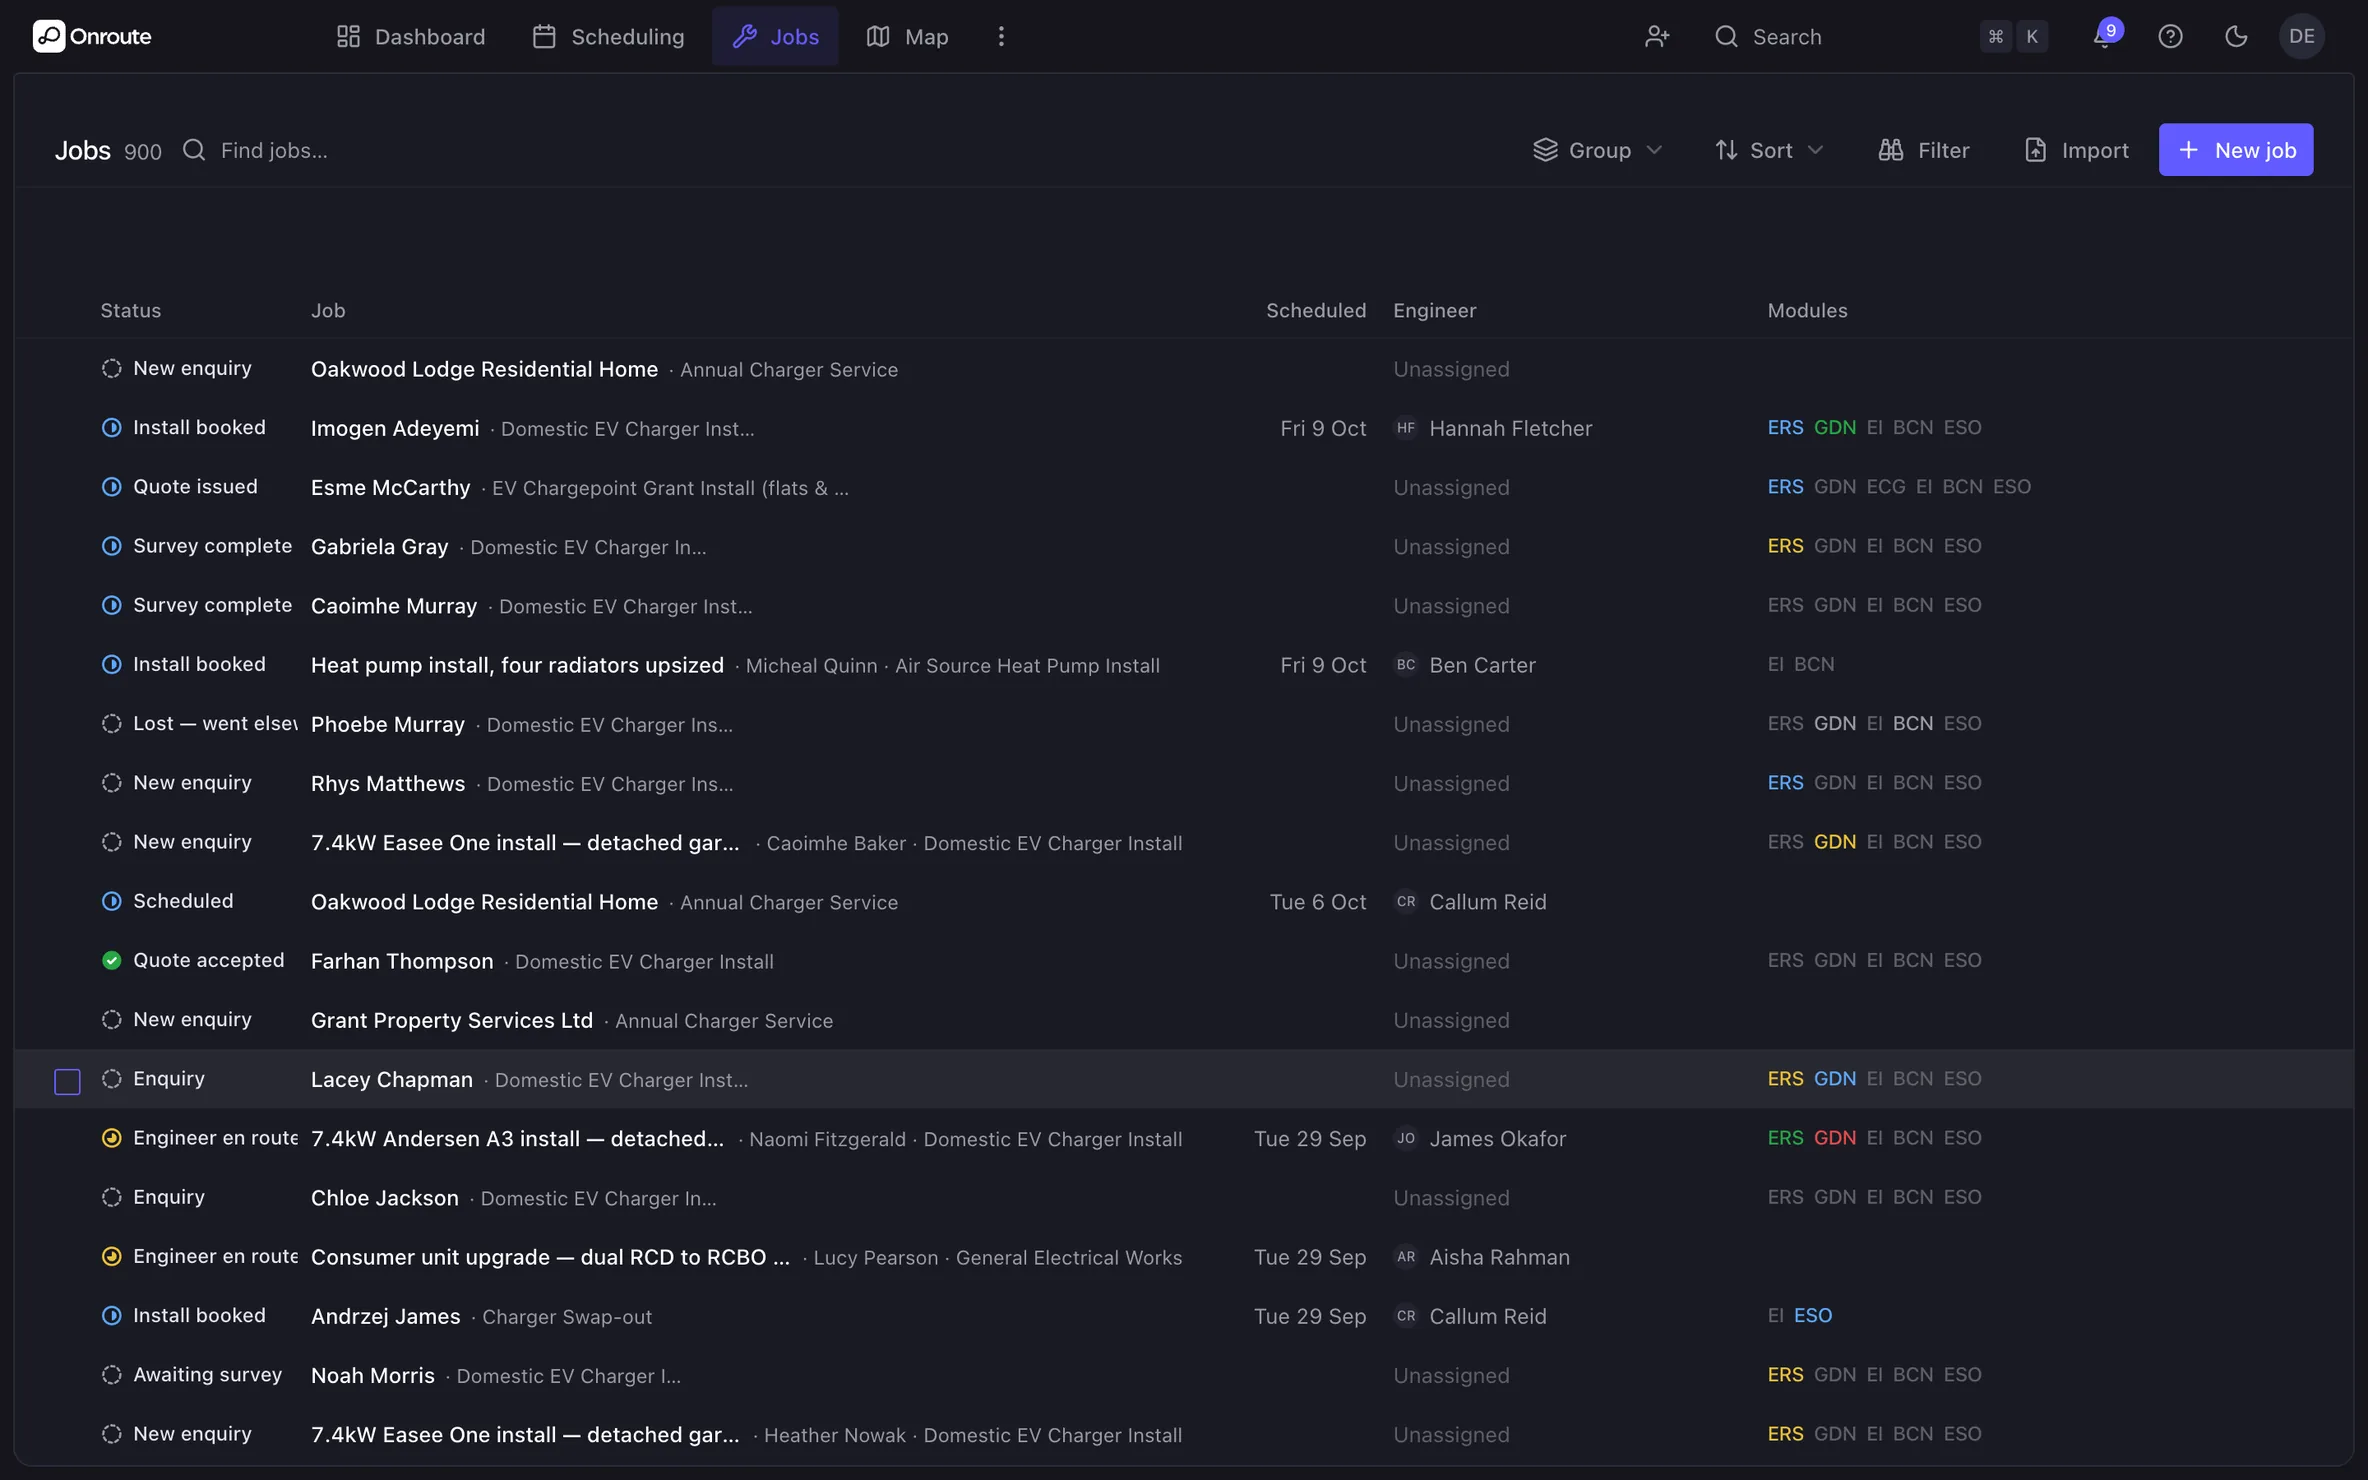The height and width of the screenshot is (1480, 2368).
Task: Click the Lost status icon for Phoebe Murray
Action: coord(112,724)
